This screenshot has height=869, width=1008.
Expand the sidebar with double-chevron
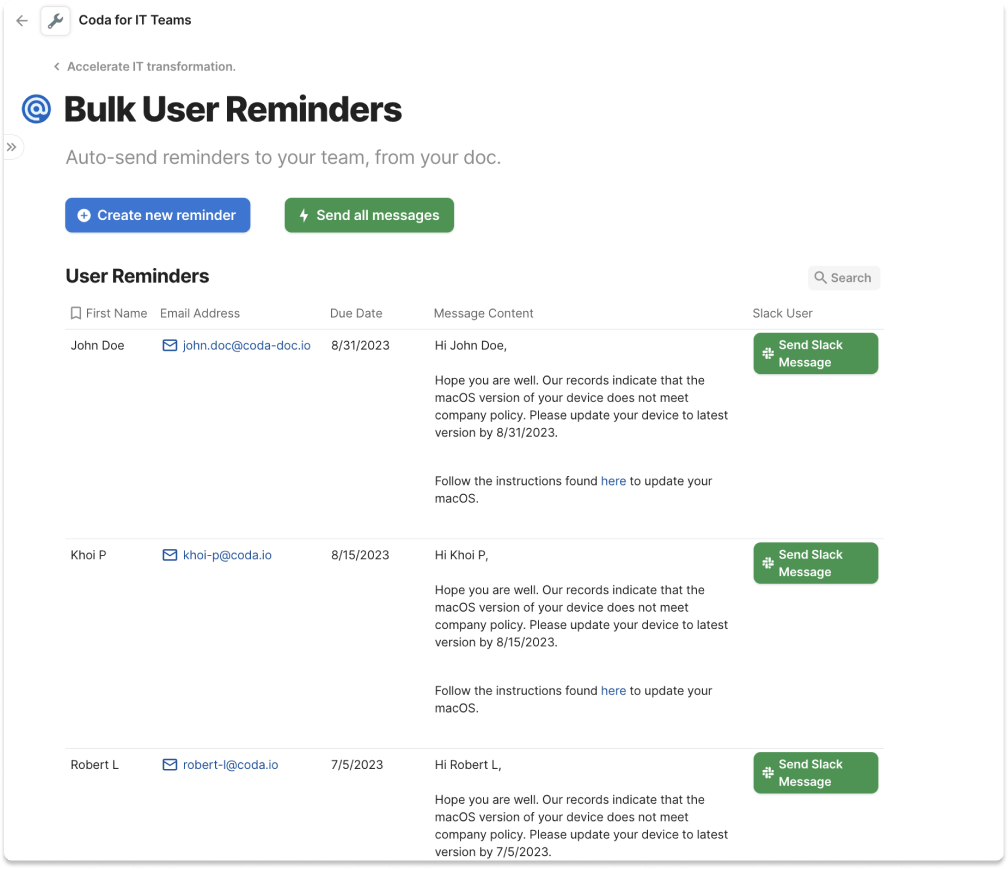(12, 147)
